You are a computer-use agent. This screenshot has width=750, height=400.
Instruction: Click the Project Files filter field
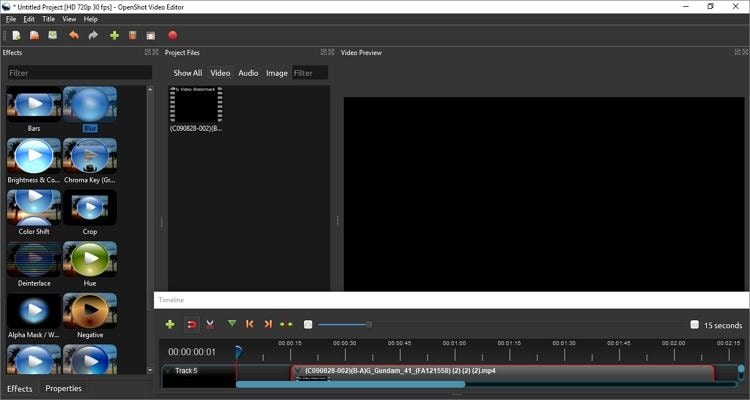[x=310, y=73]
